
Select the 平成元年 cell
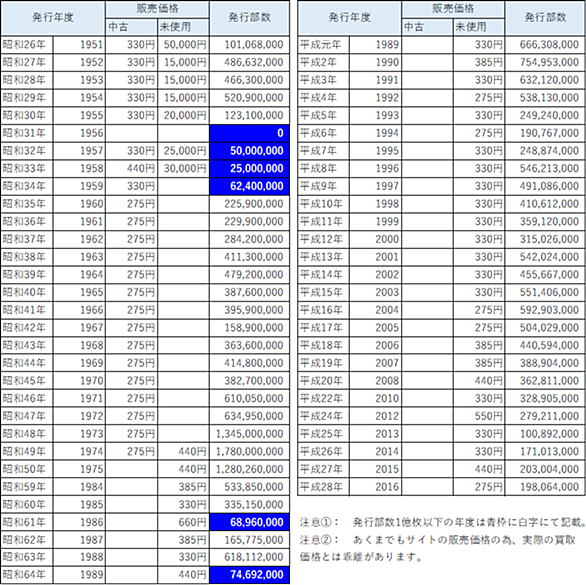pos(324,45)
